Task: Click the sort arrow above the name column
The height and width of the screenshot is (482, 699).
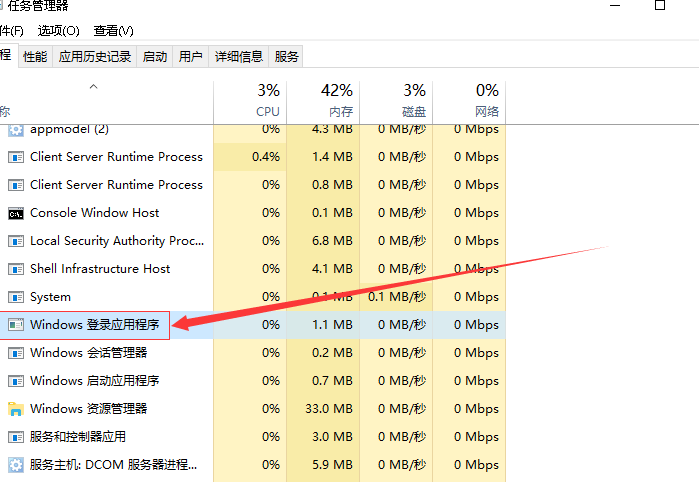Action: 93,87
